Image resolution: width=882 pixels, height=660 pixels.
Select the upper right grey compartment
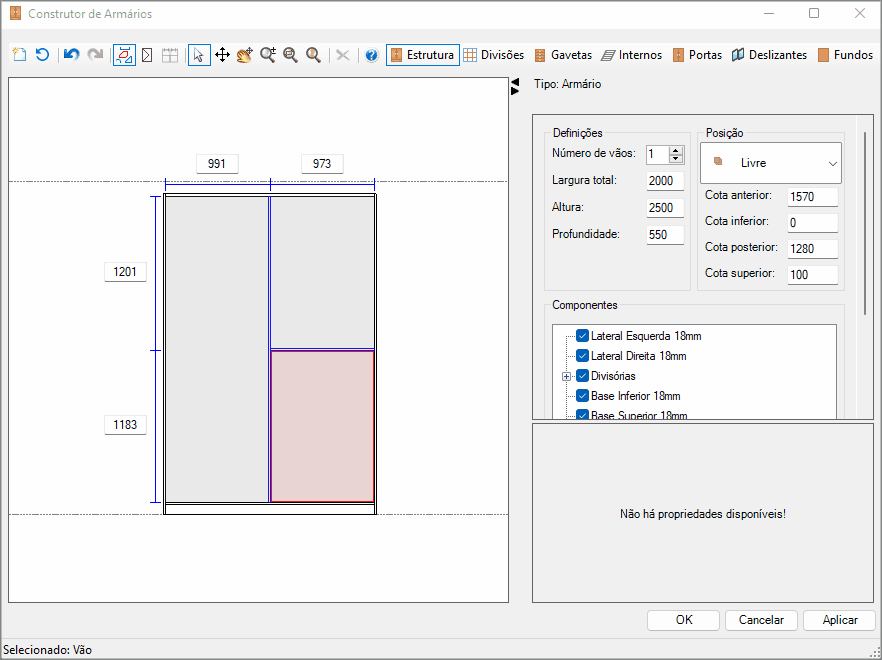(322, 272)
